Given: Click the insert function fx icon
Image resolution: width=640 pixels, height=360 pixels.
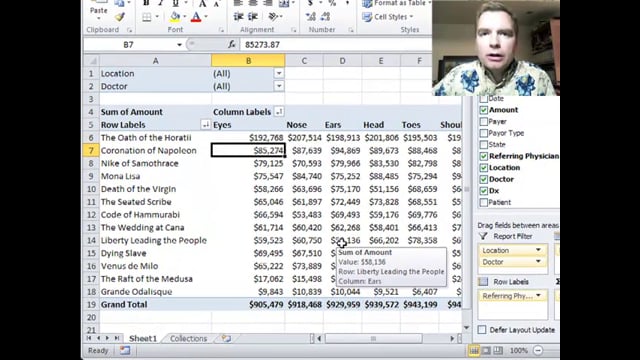Looking at the screenshot, I should [231, 44].
